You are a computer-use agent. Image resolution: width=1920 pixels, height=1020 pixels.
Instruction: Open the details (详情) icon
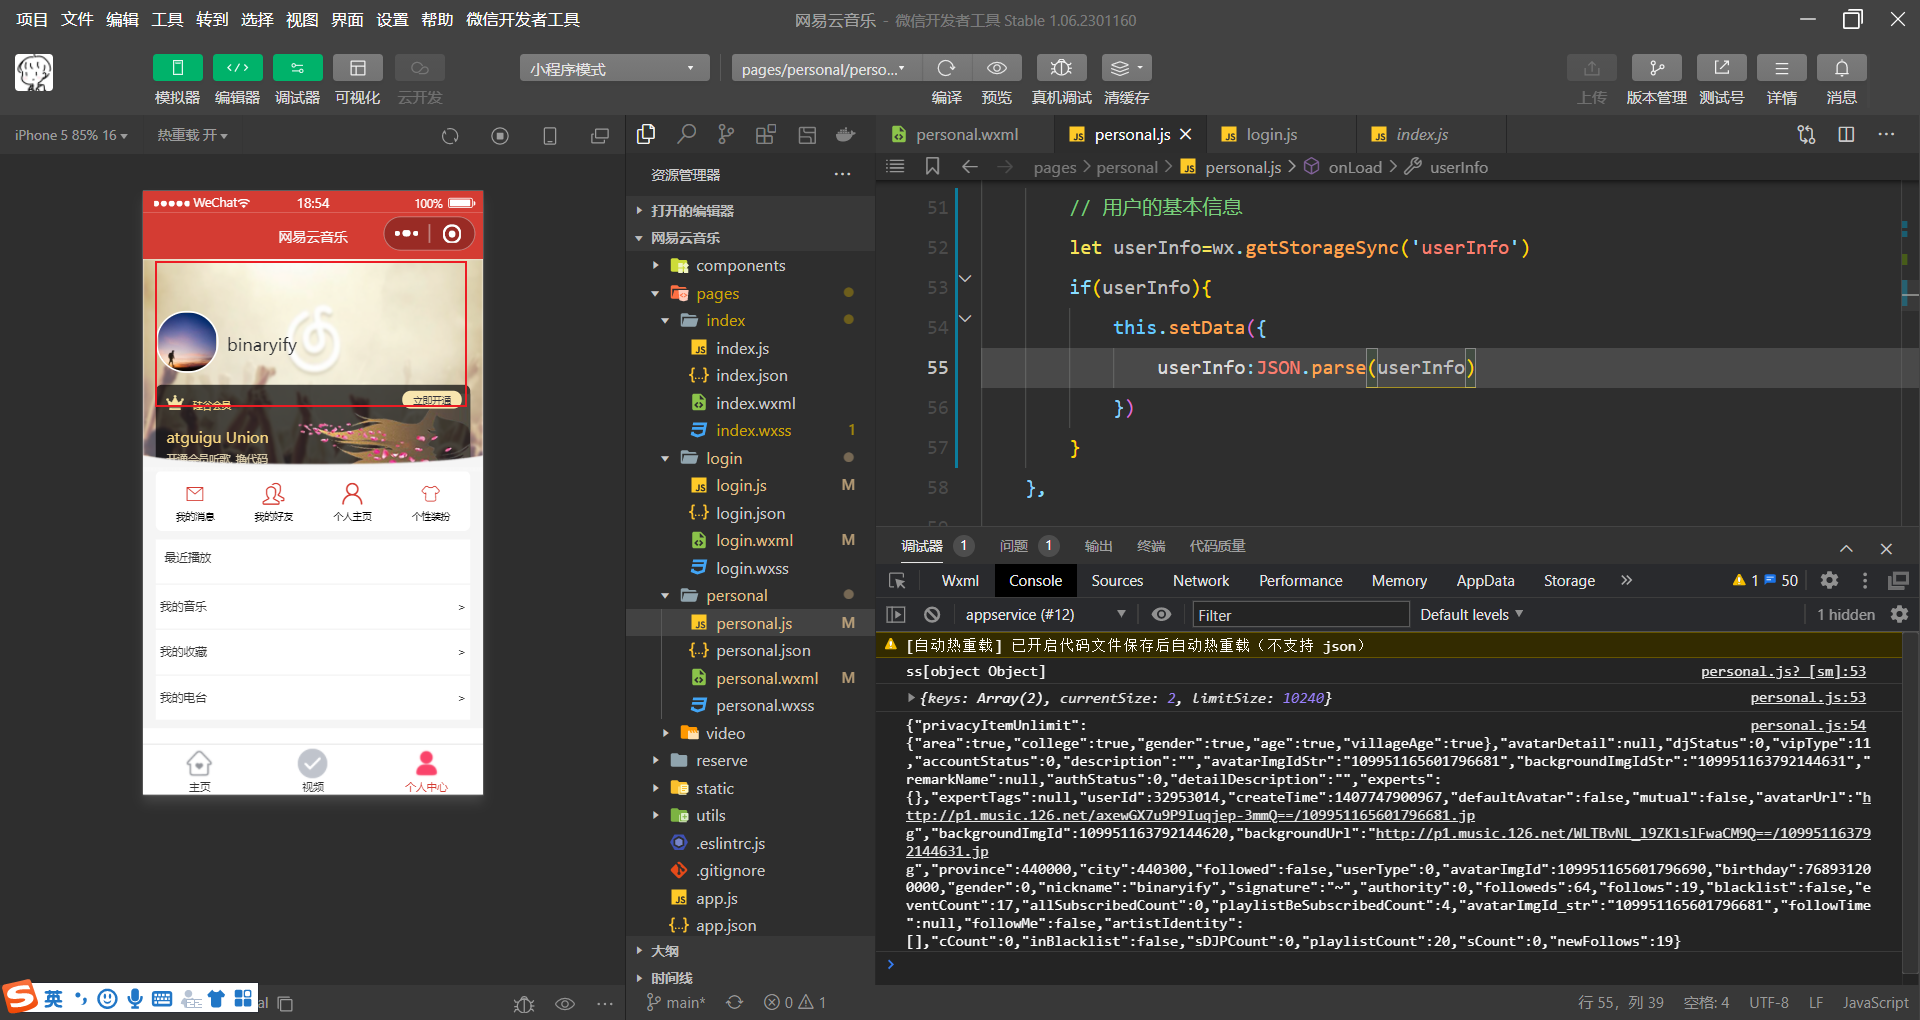[x=1781, y=67]
